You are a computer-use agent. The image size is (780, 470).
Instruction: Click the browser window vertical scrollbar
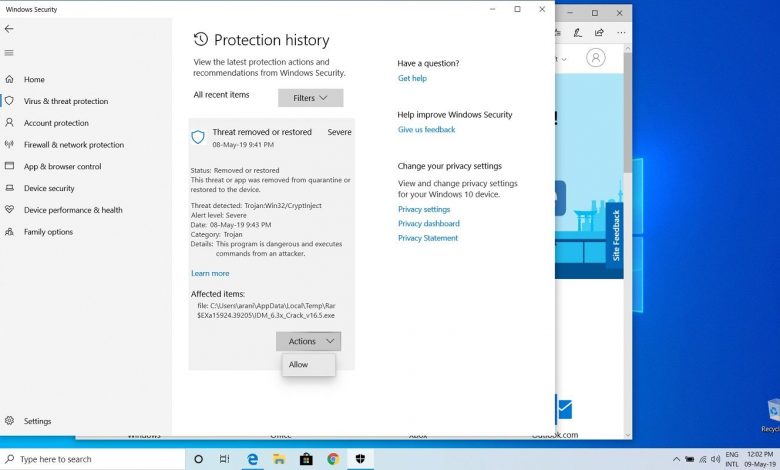pyautogui.click(x=627, y=112)
